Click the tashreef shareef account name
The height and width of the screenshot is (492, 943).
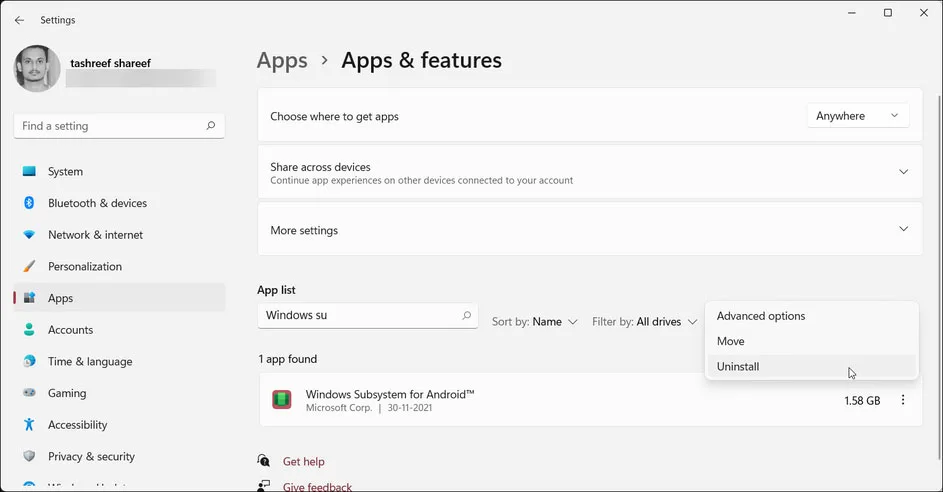(110, 63)
